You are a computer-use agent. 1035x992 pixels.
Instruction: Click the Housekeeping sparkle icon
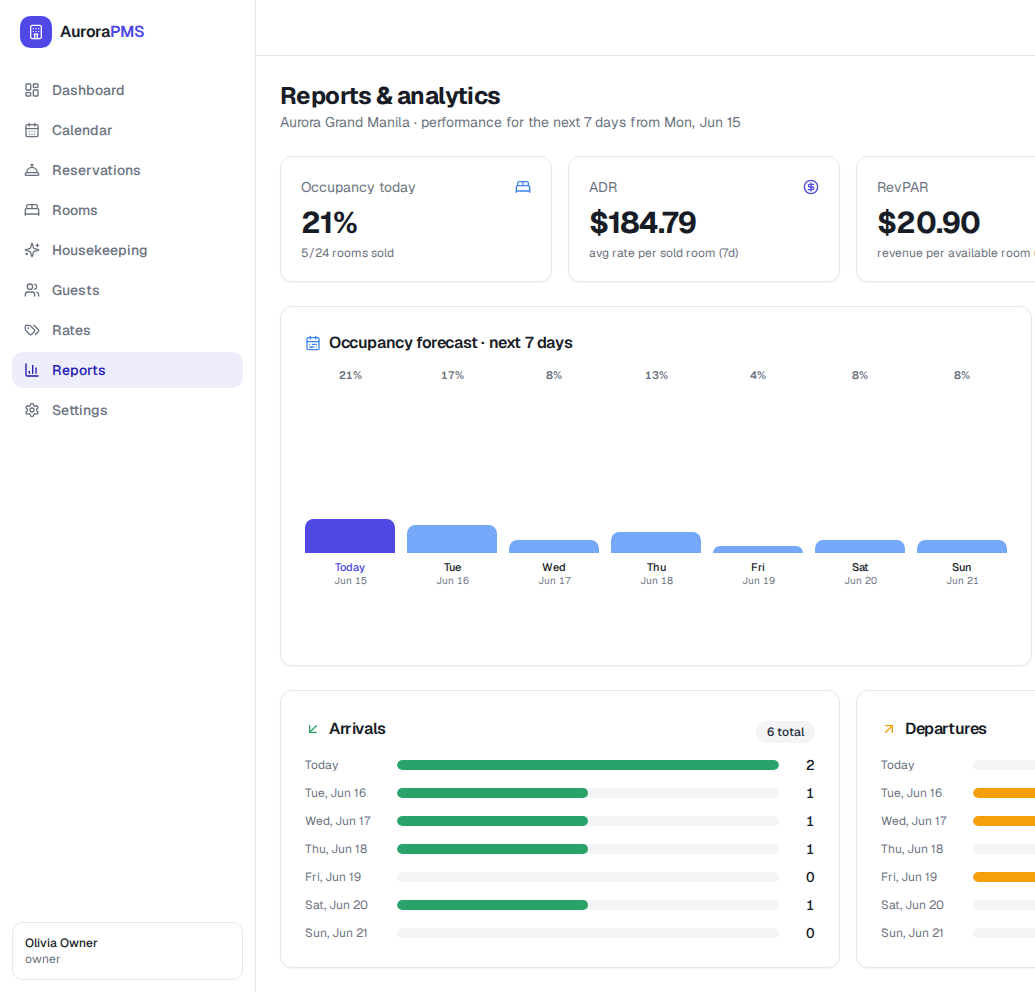[x=32, y=250]
